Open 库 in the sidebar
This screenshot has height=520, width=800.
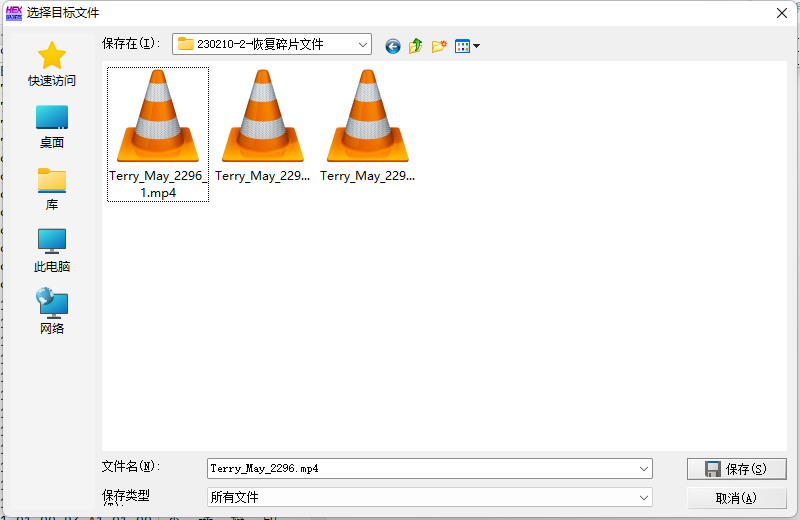(x=52, y=189)
